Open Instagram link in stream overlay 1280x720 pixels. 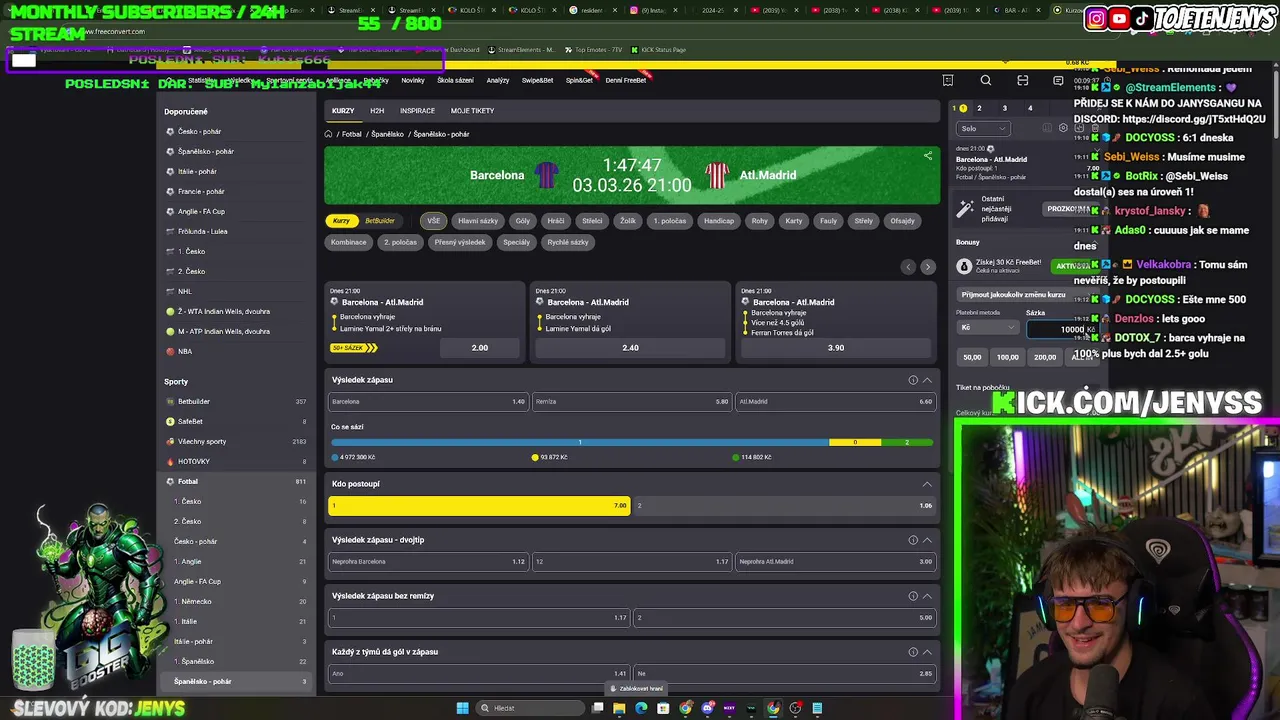1097,18
